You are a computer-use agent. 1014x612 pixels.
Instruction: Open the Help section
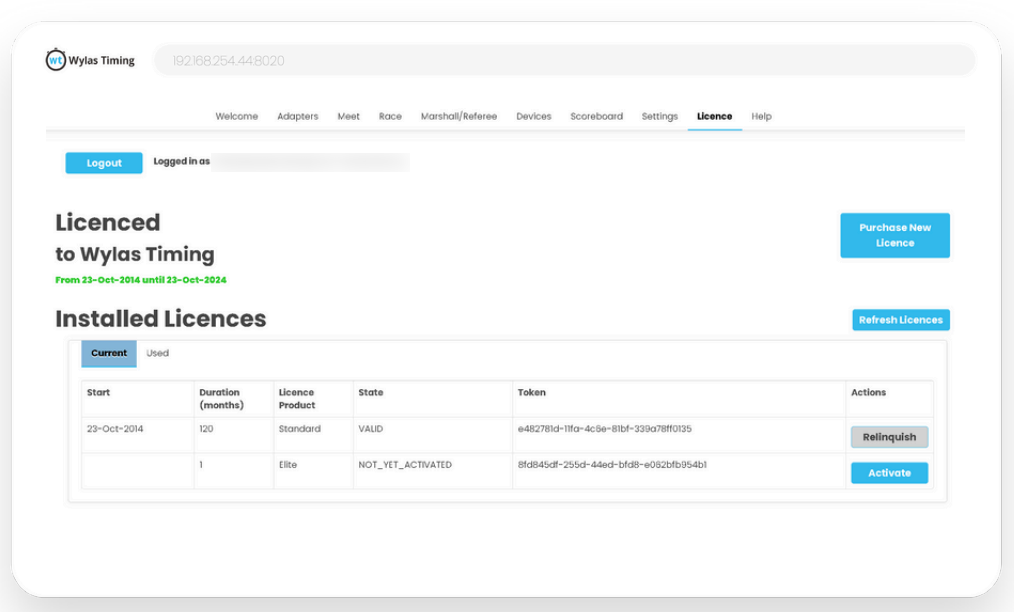point(761,116)
